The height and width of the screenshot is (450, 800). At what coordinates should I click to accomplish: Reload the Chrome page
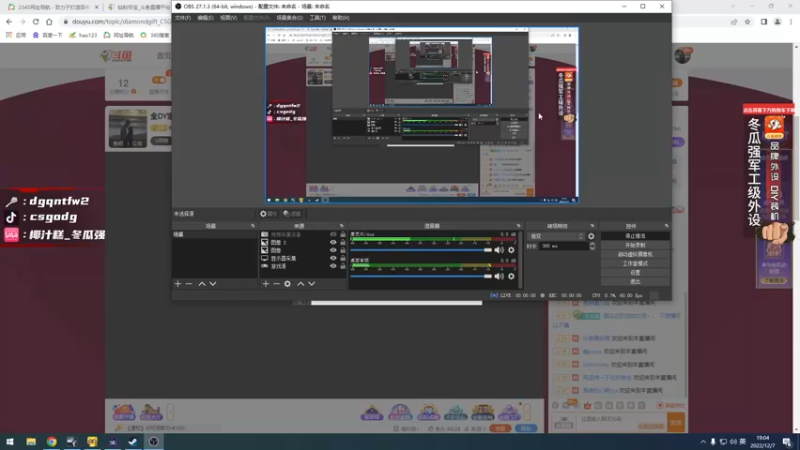(36, 22)
